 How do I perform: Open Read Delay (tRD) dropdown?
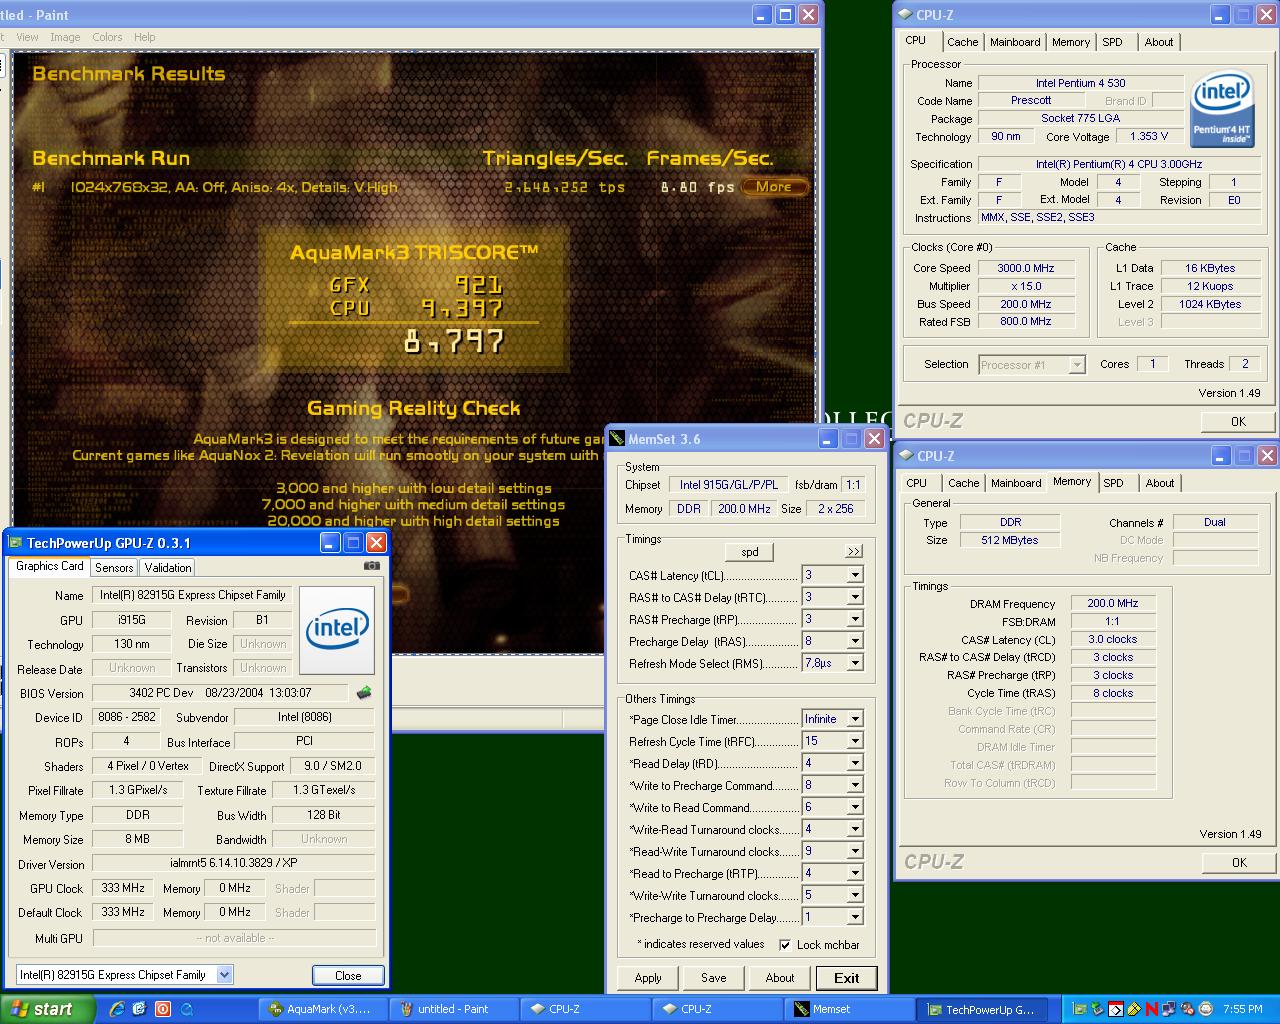[855, 763]
